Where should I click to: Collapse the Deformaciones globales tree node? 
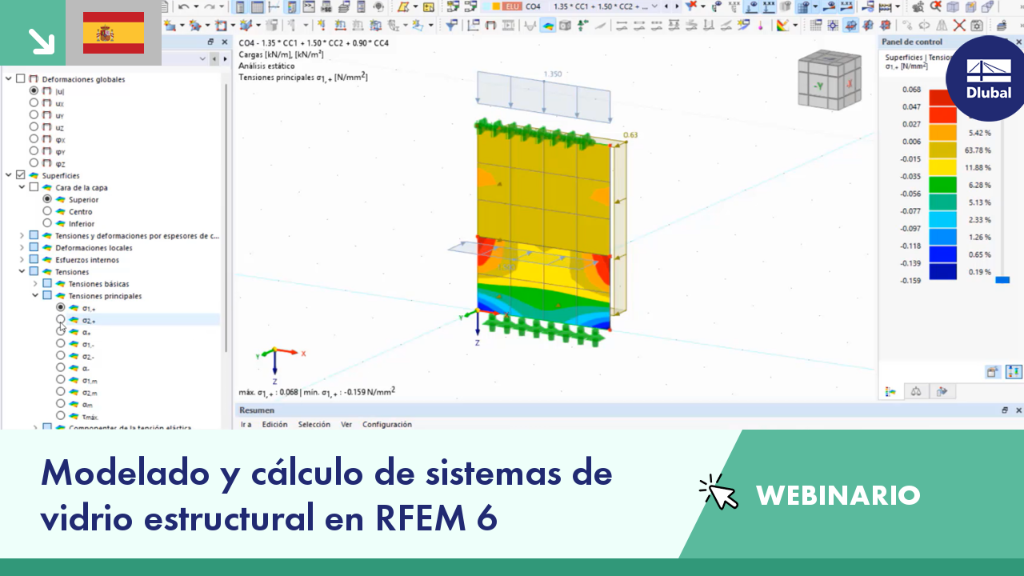coord(8,78)
